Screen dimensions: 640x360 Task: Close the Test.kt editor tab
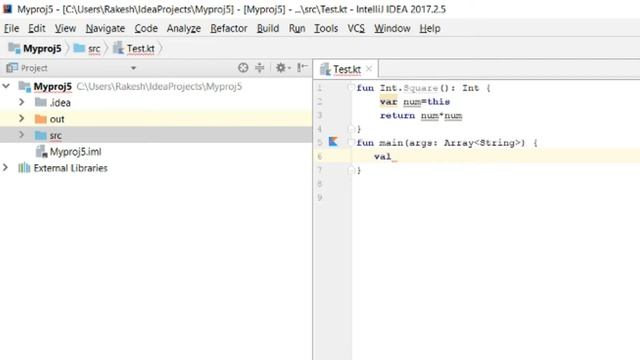pyautogui.click(x=369, y=69)
